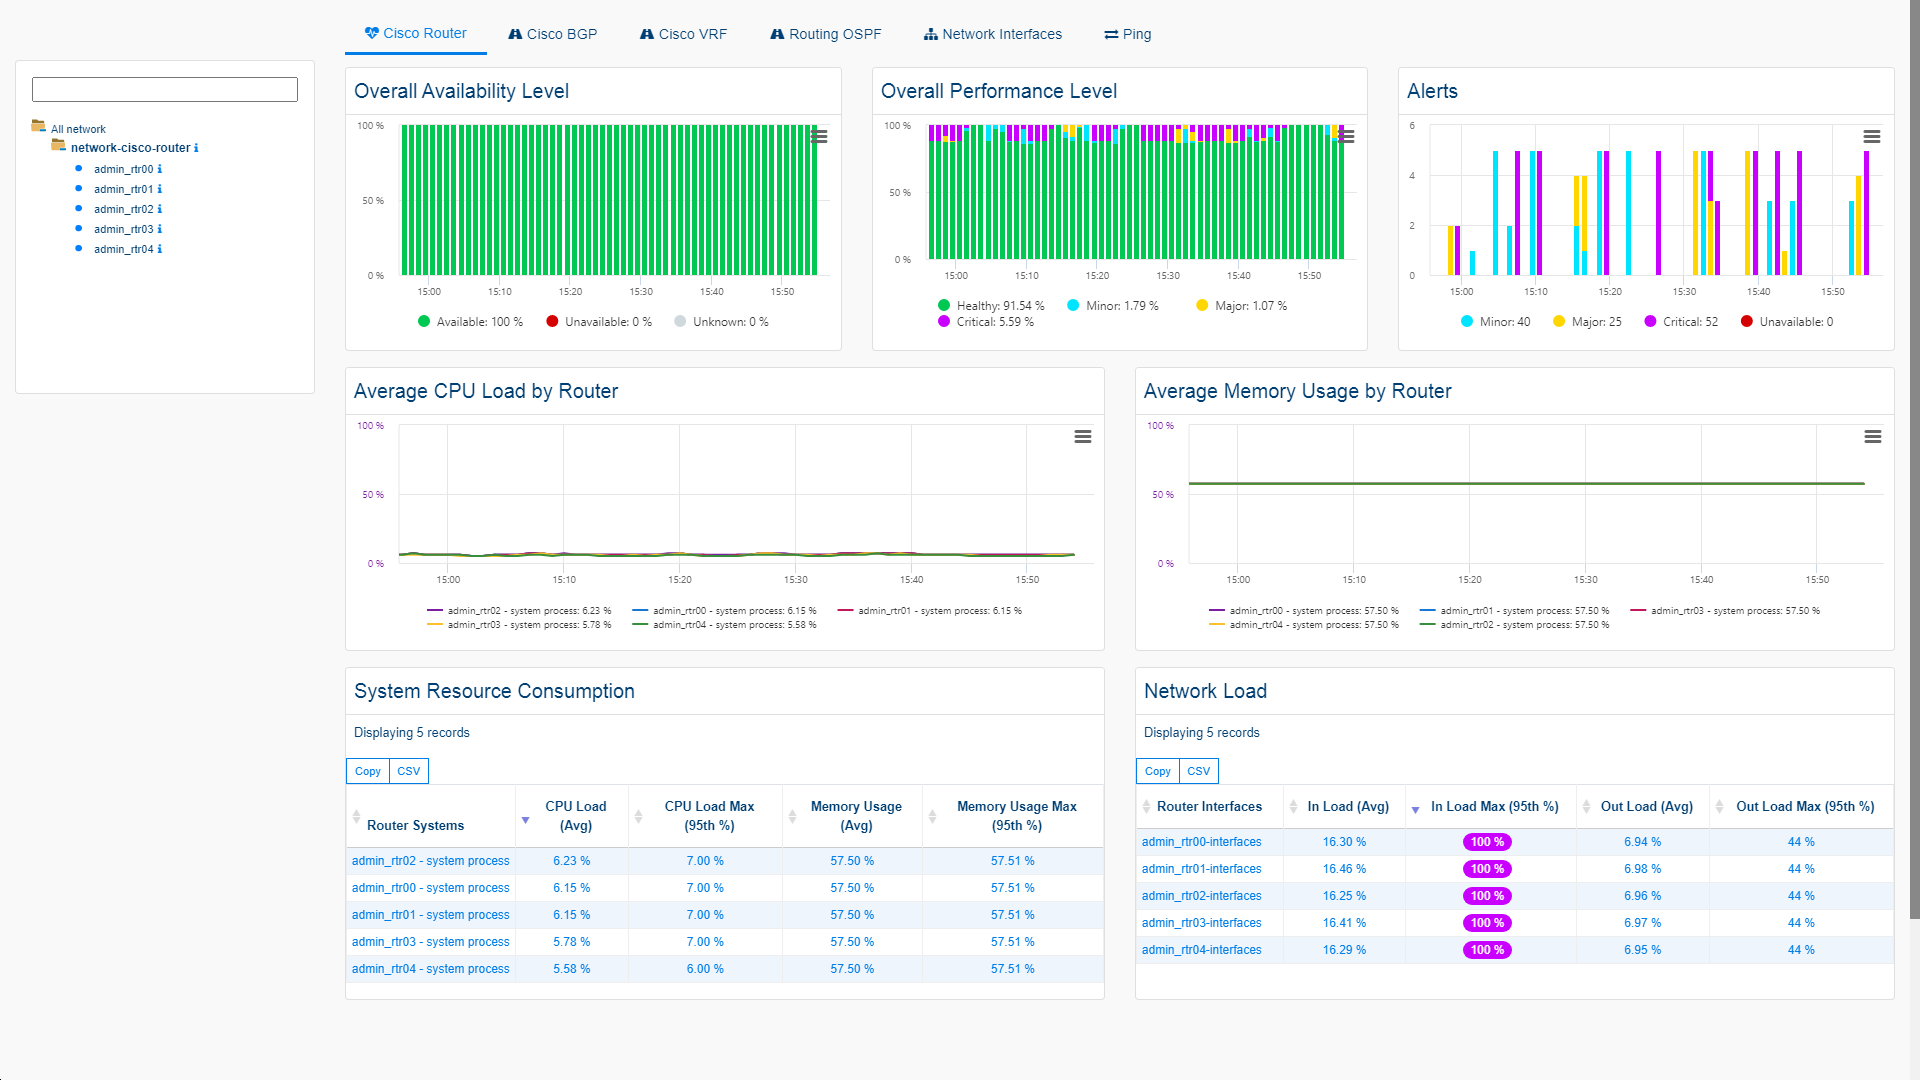The height and width of the screenshot is (1080, 1920).
Task: Switch to the Network Interfaces tab
Action: (x=993, y=34)
